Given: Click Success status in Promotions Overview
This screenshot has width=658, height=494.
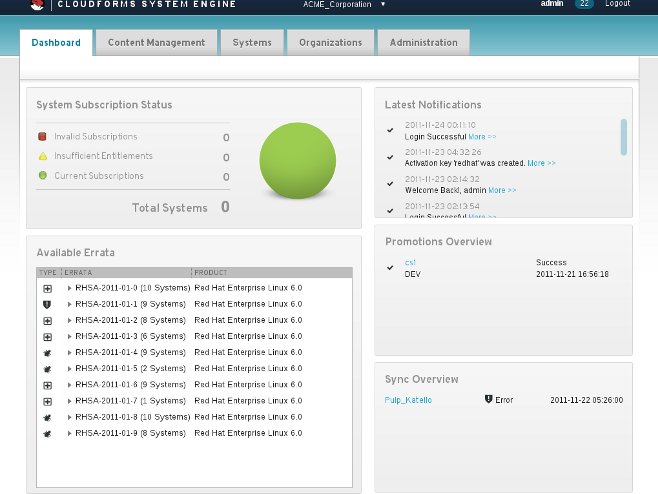Looking at the screenshot, I should tap(551, 262).
